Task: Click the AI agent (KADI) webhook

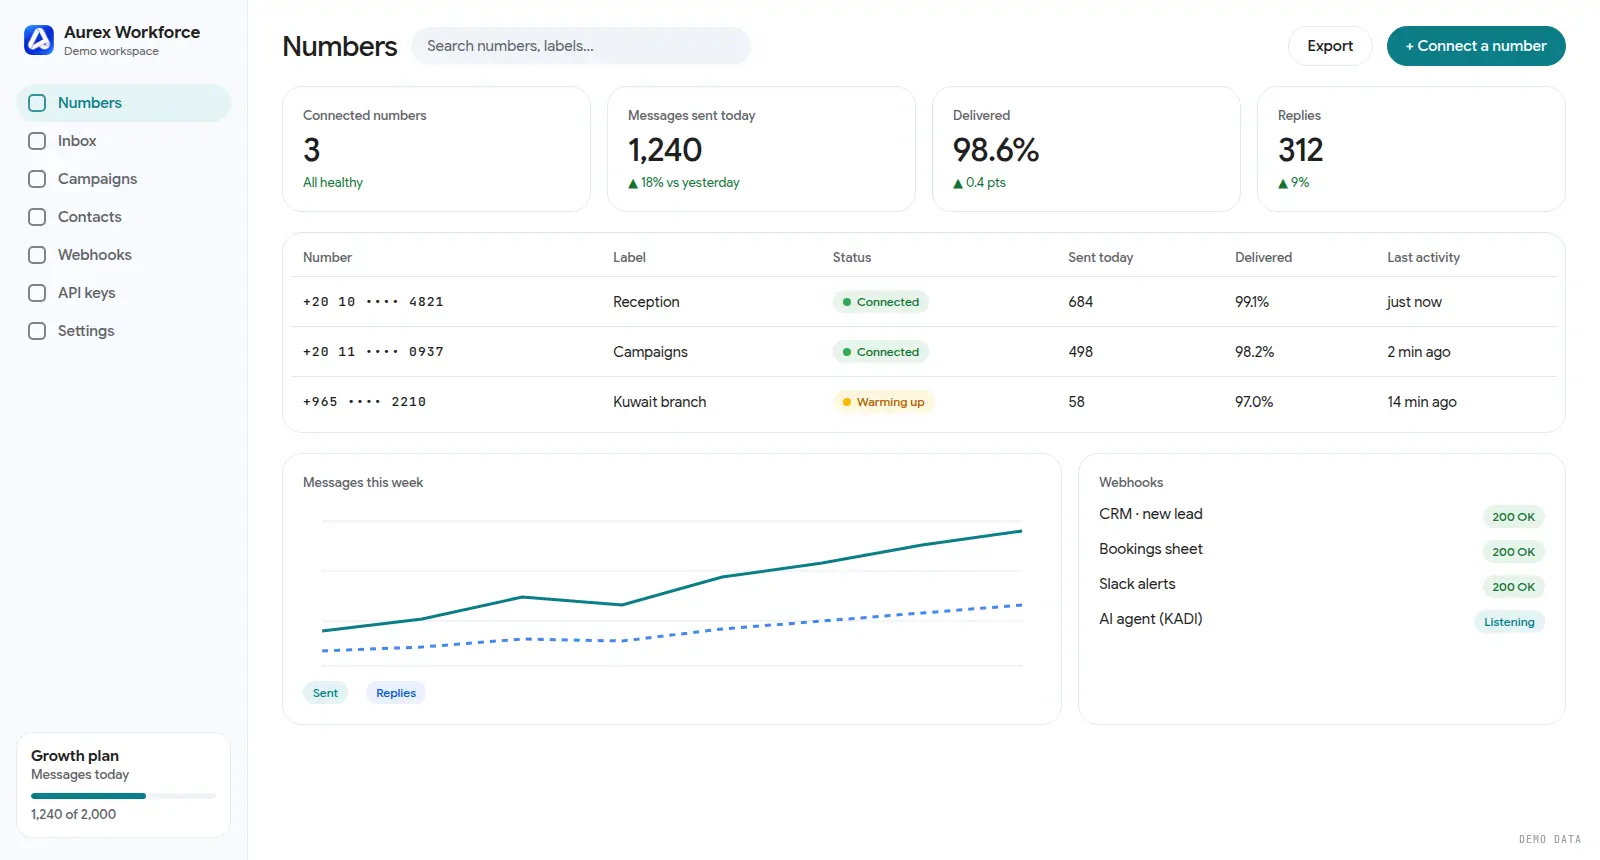Action: tap(1151, 619)
